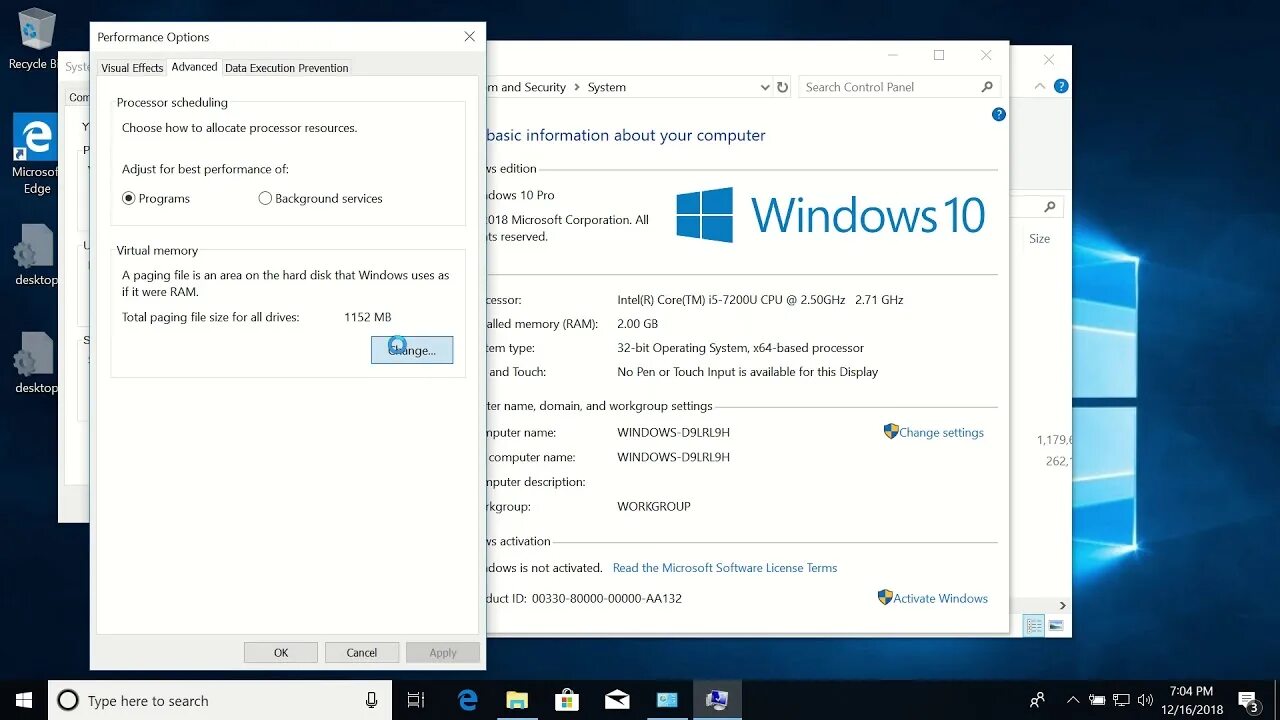1280x720 pixels.
Task: Click the System breadcrumb in address bar
Action: [x=607, y=87]
